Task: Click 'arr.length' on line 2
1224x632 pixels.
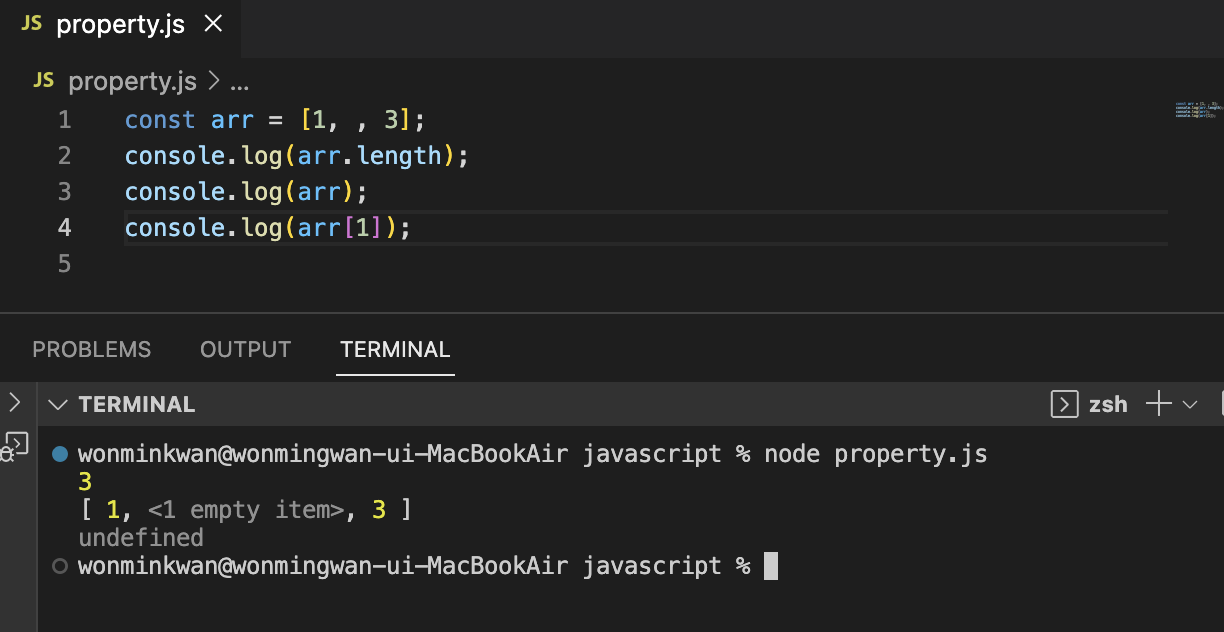Action: [x=369, y=156]
